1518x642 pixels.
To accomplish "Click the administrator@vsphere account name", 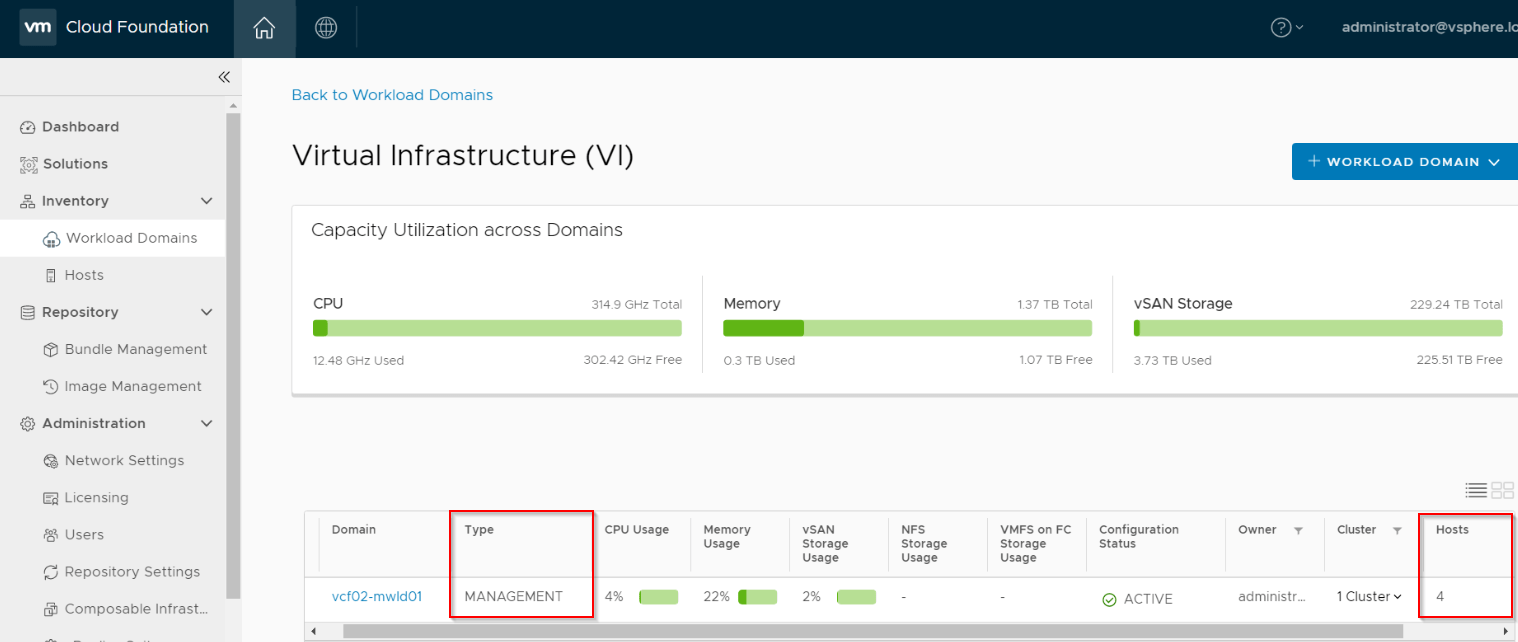I will tap(1429, 28).
